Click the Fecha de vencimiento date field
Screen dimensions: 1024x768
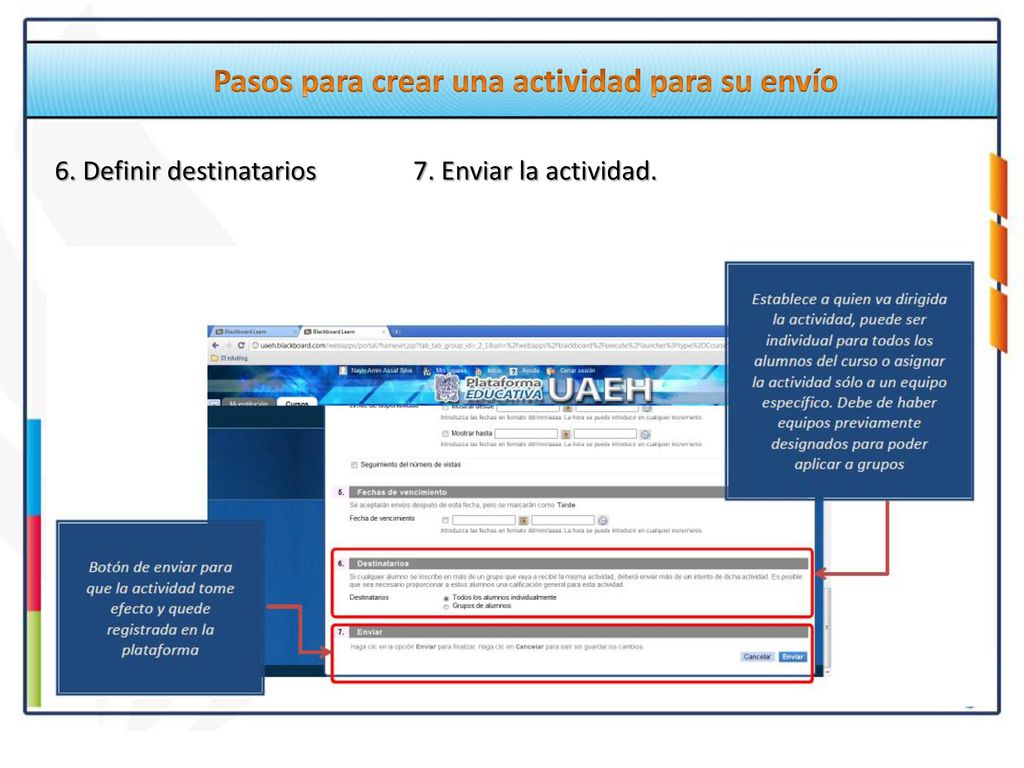click(x=484, y=520)
